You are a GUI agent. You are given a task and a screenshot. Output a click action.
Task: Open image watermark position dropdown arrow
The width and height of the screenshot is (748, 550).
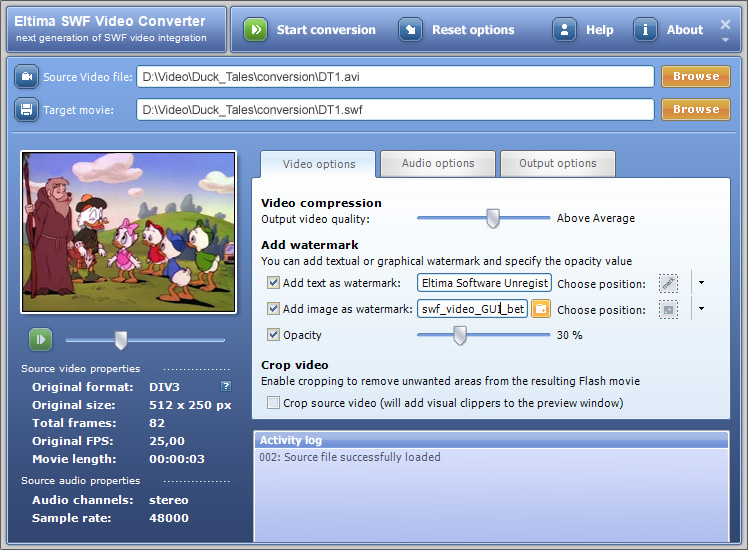coord(701,309)
